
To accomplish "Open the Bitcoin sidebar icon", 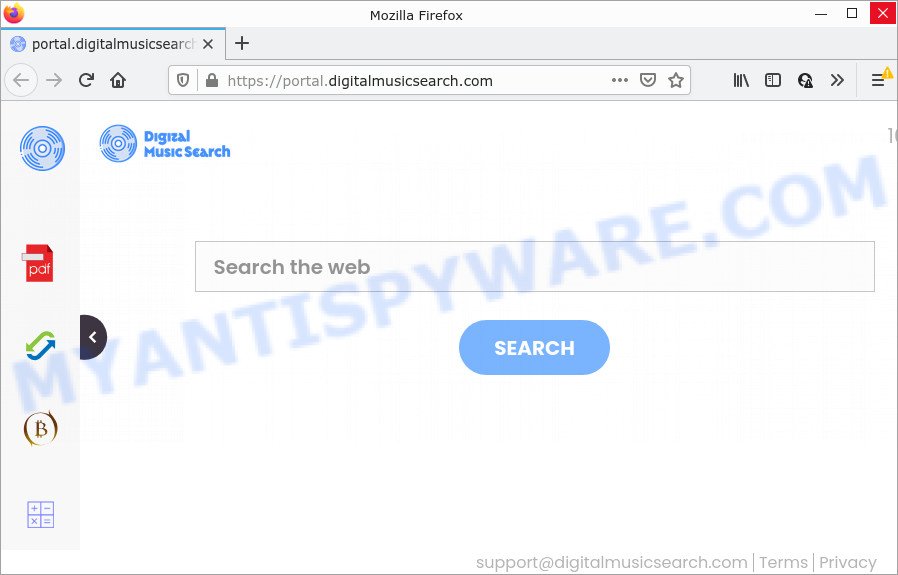I will (41, 428).
